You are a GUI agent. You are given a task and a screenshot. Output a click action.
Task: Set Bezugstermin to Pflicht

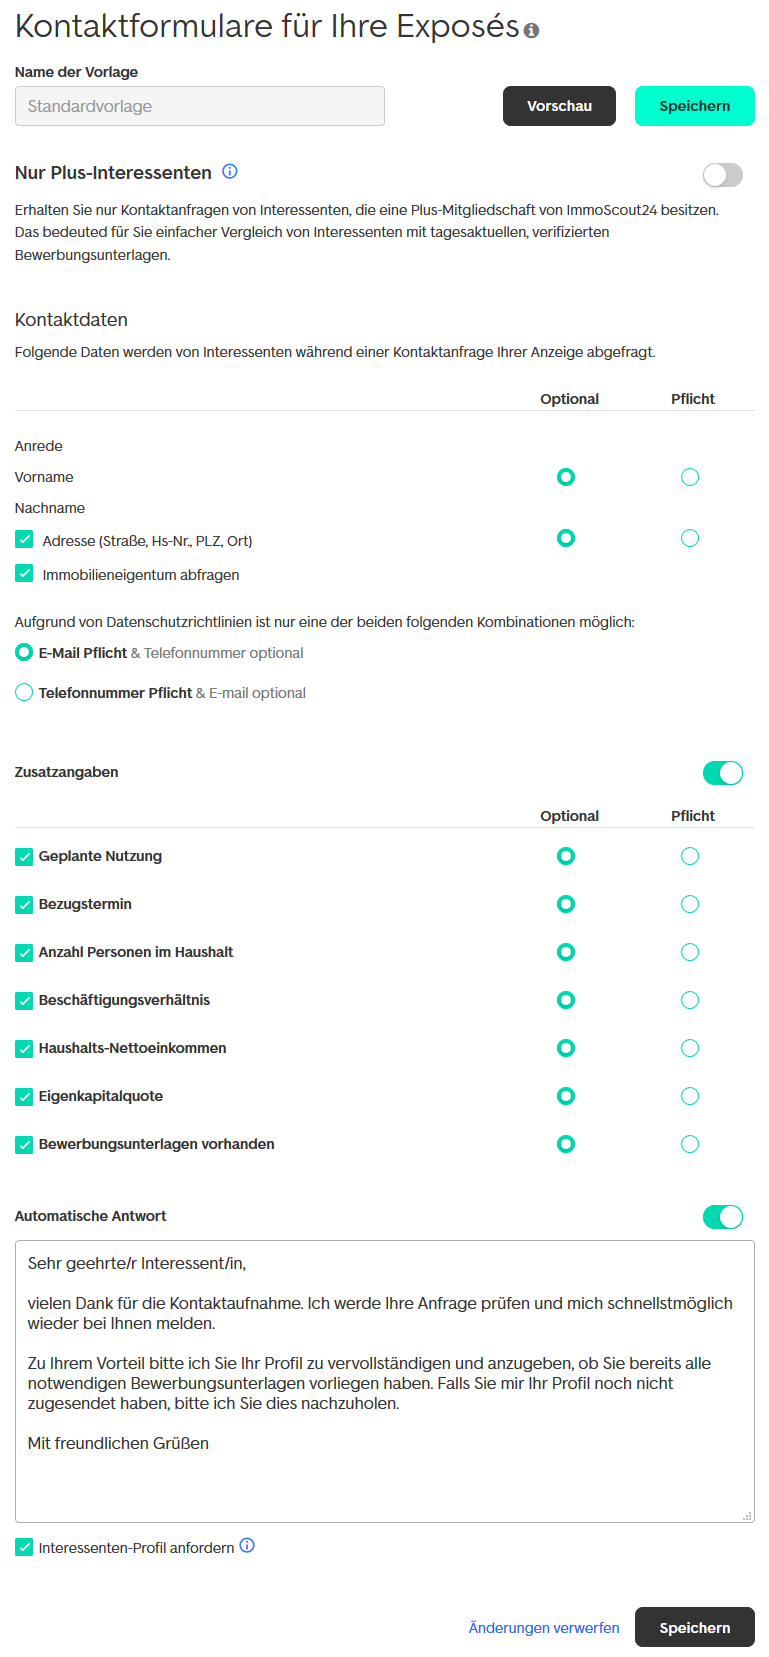(x=690, y=904)
